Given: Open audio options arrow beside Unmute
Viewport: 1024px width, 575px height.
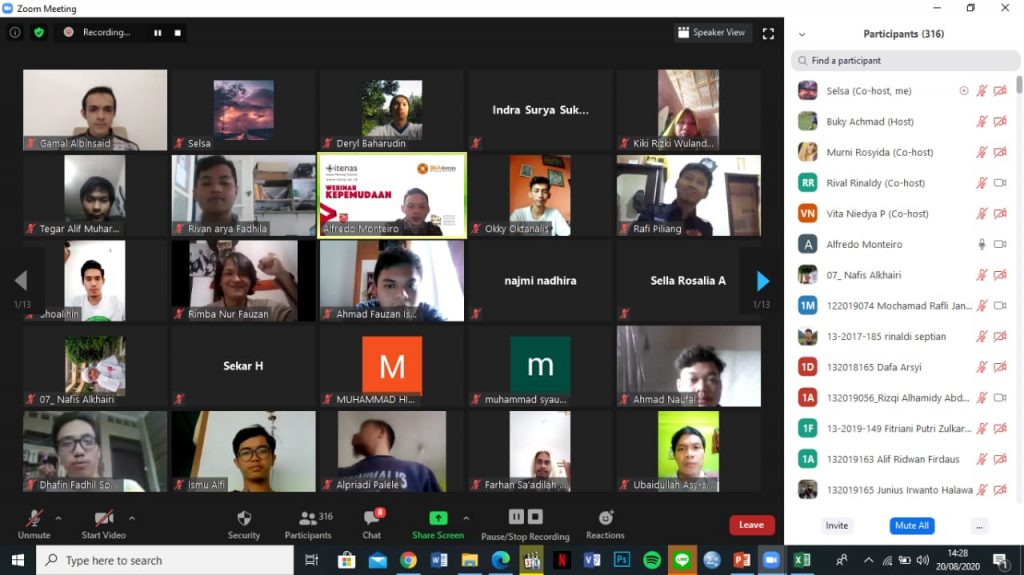Looking at the screenshot, I should [x=59, y=518].
